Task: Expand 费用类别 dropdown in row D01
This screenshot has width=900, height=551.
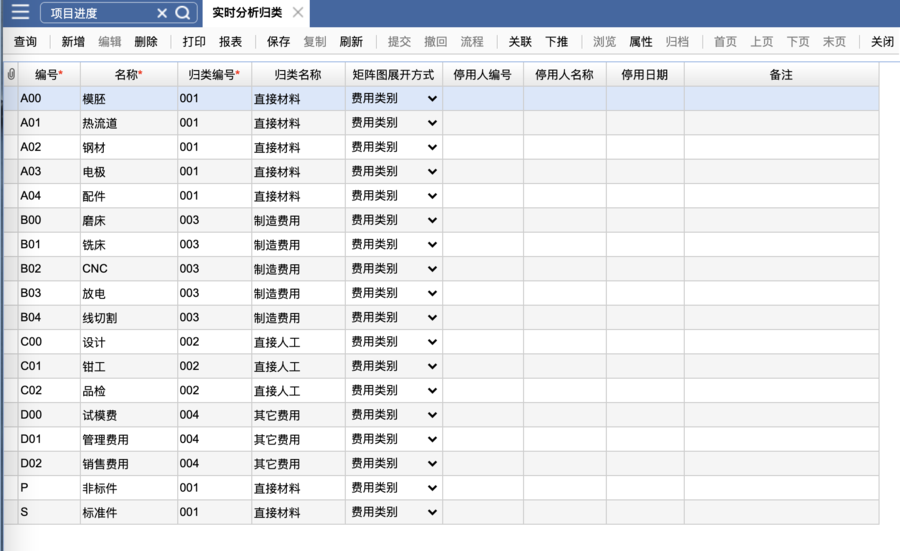Action: pos(432,440)
